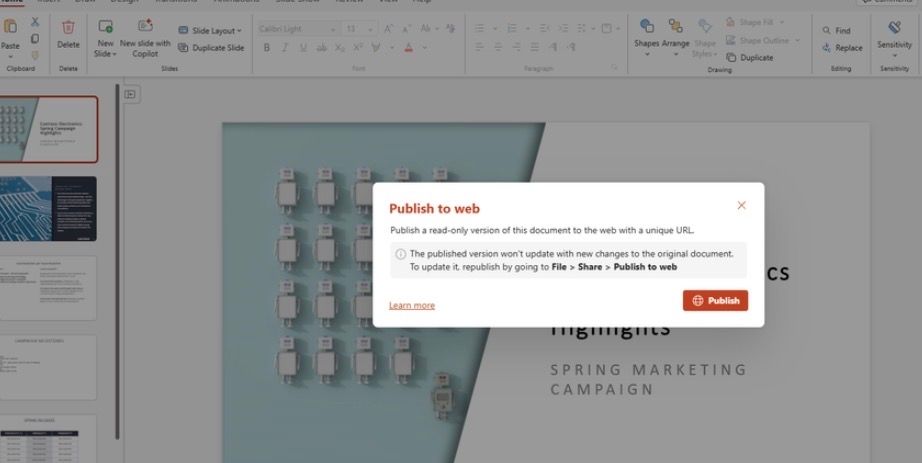Viewport: 922px width, 463px height.
Task: Close the Publish to web dialog
Action: tap(741, 205)
